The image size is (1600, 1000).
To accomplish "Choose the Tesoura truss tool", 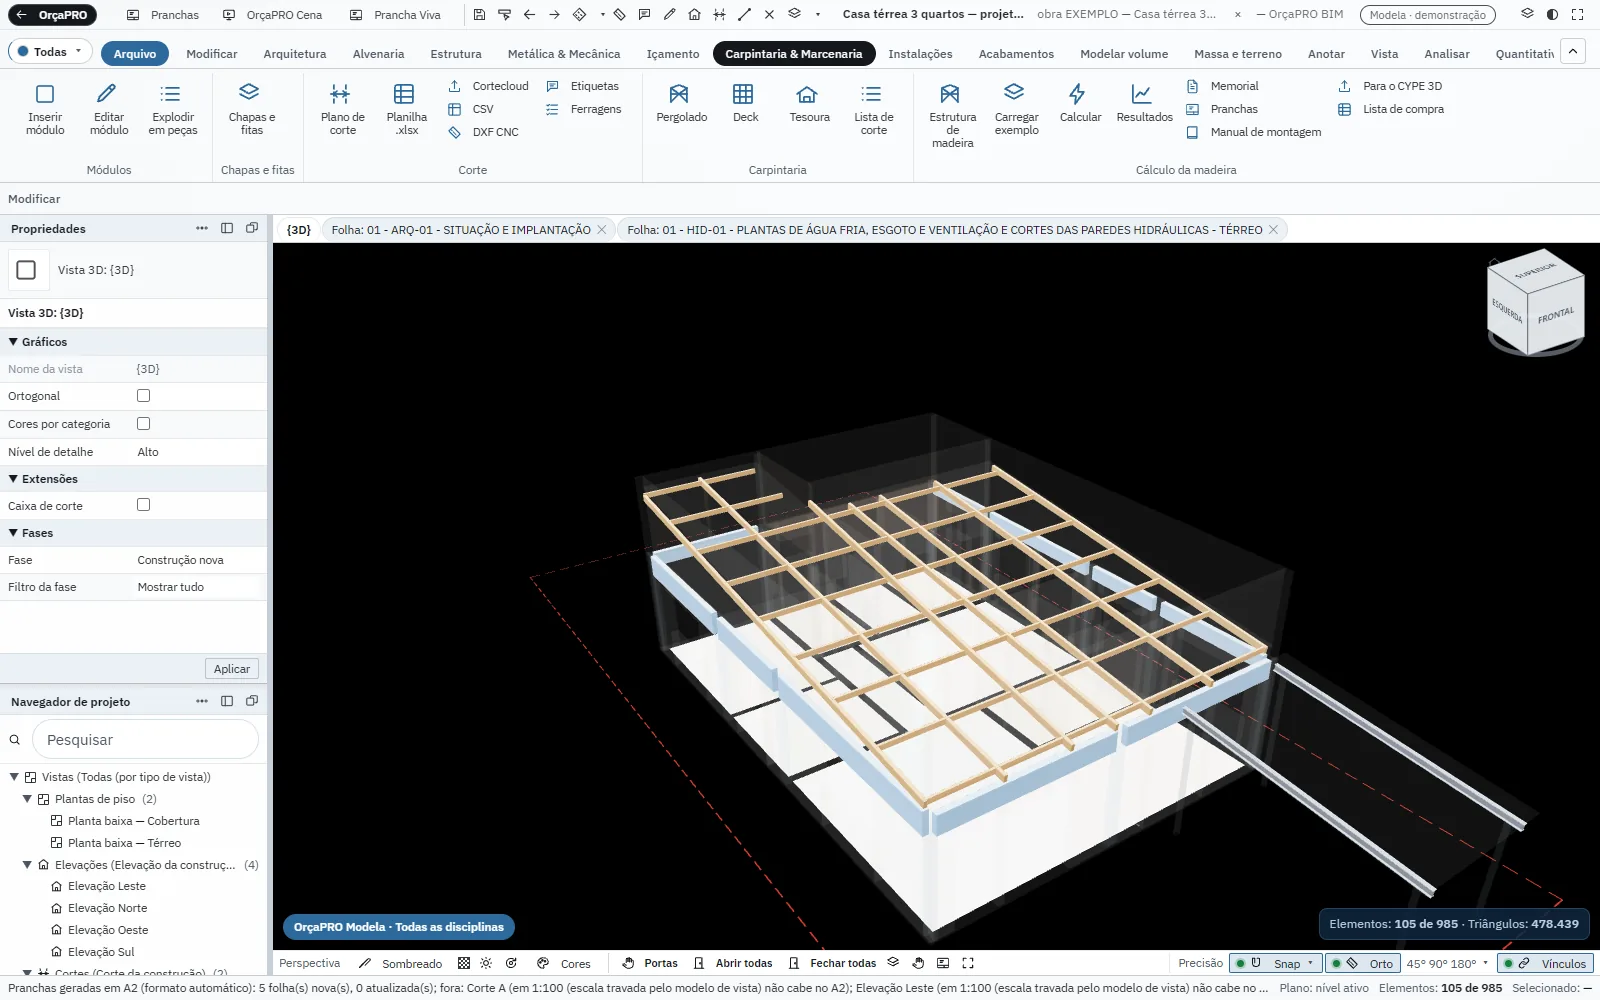I will coord(808,103).
